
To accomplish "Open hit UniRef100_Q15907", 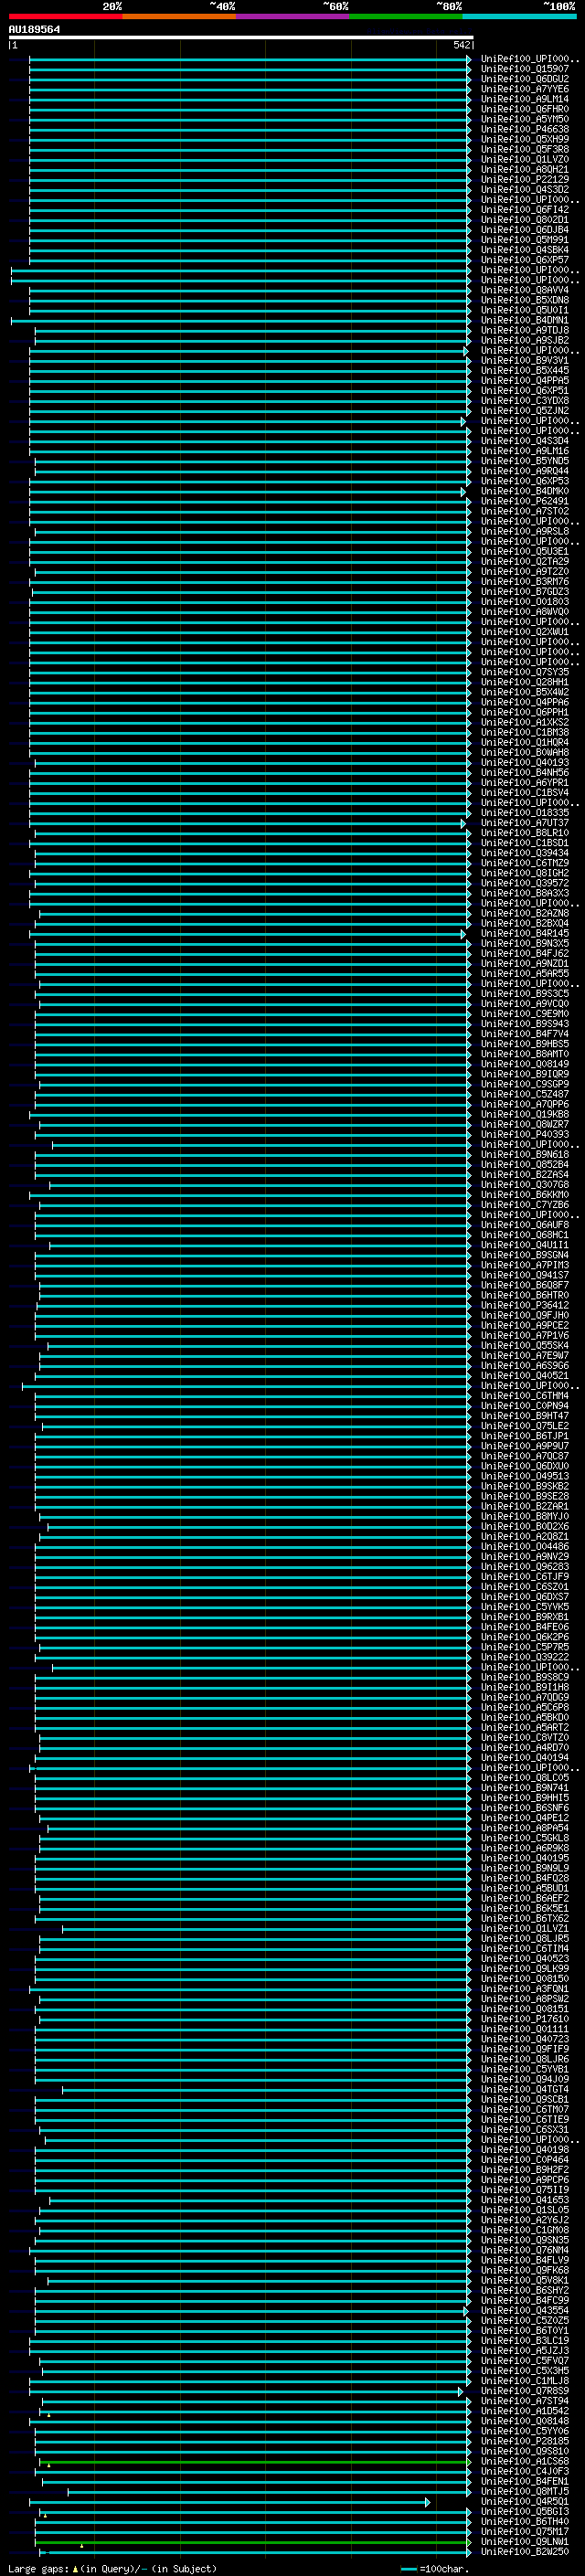I will (x=525, y=69).
